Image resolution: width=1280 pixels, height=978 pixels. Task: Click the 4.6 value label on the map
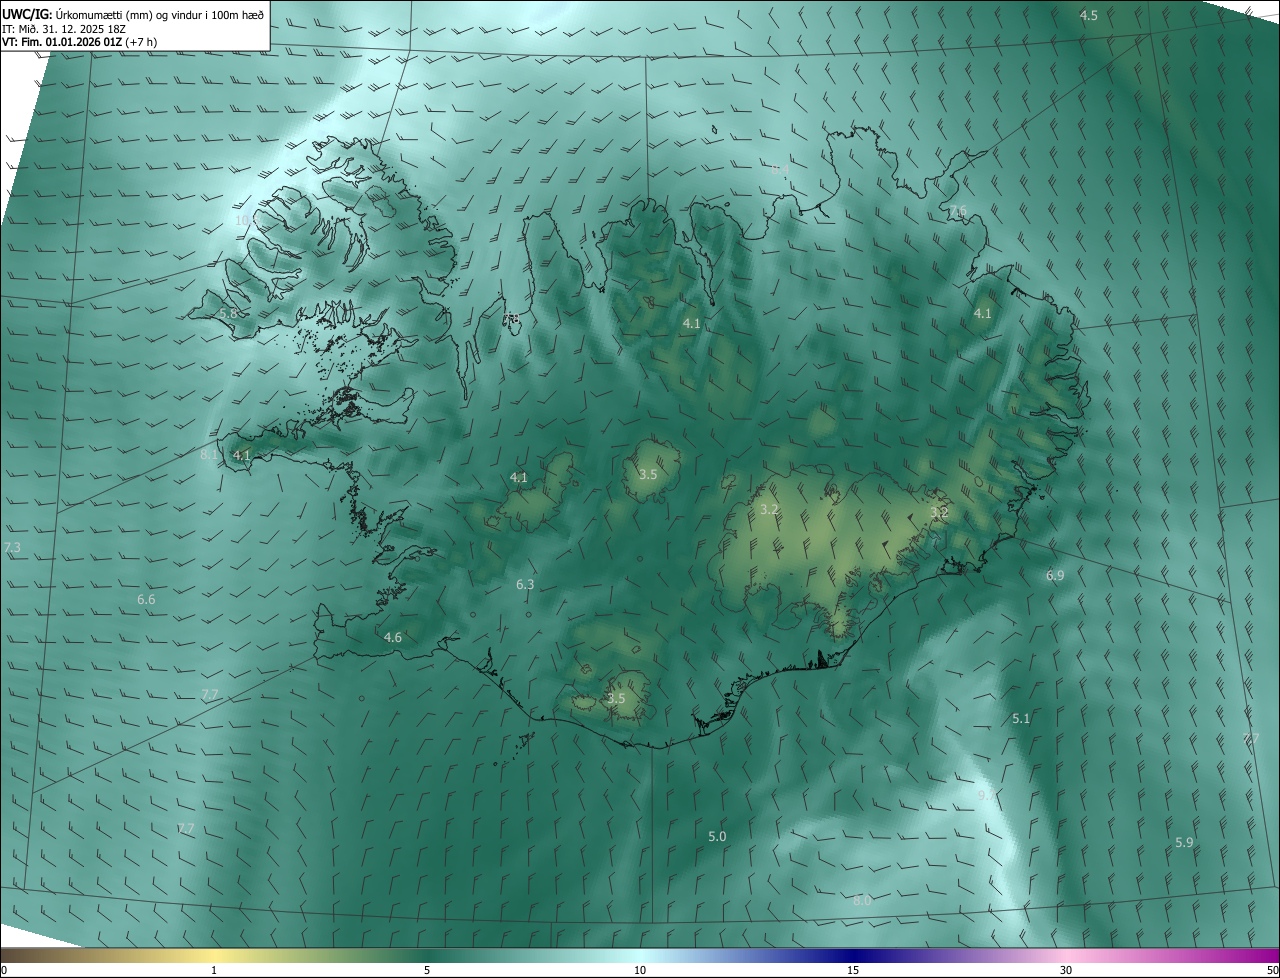pyautogui.click(x=393, y=637)
